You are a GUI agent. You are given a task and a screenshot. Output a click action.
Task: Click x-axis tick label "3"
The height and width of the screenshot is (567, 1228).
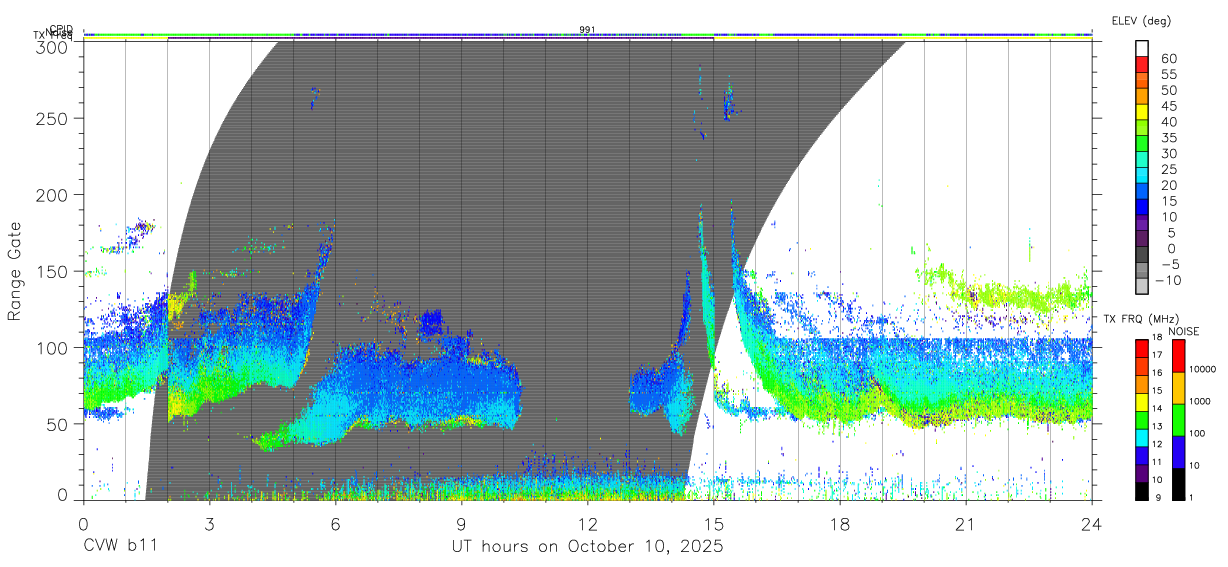(209, 524)
